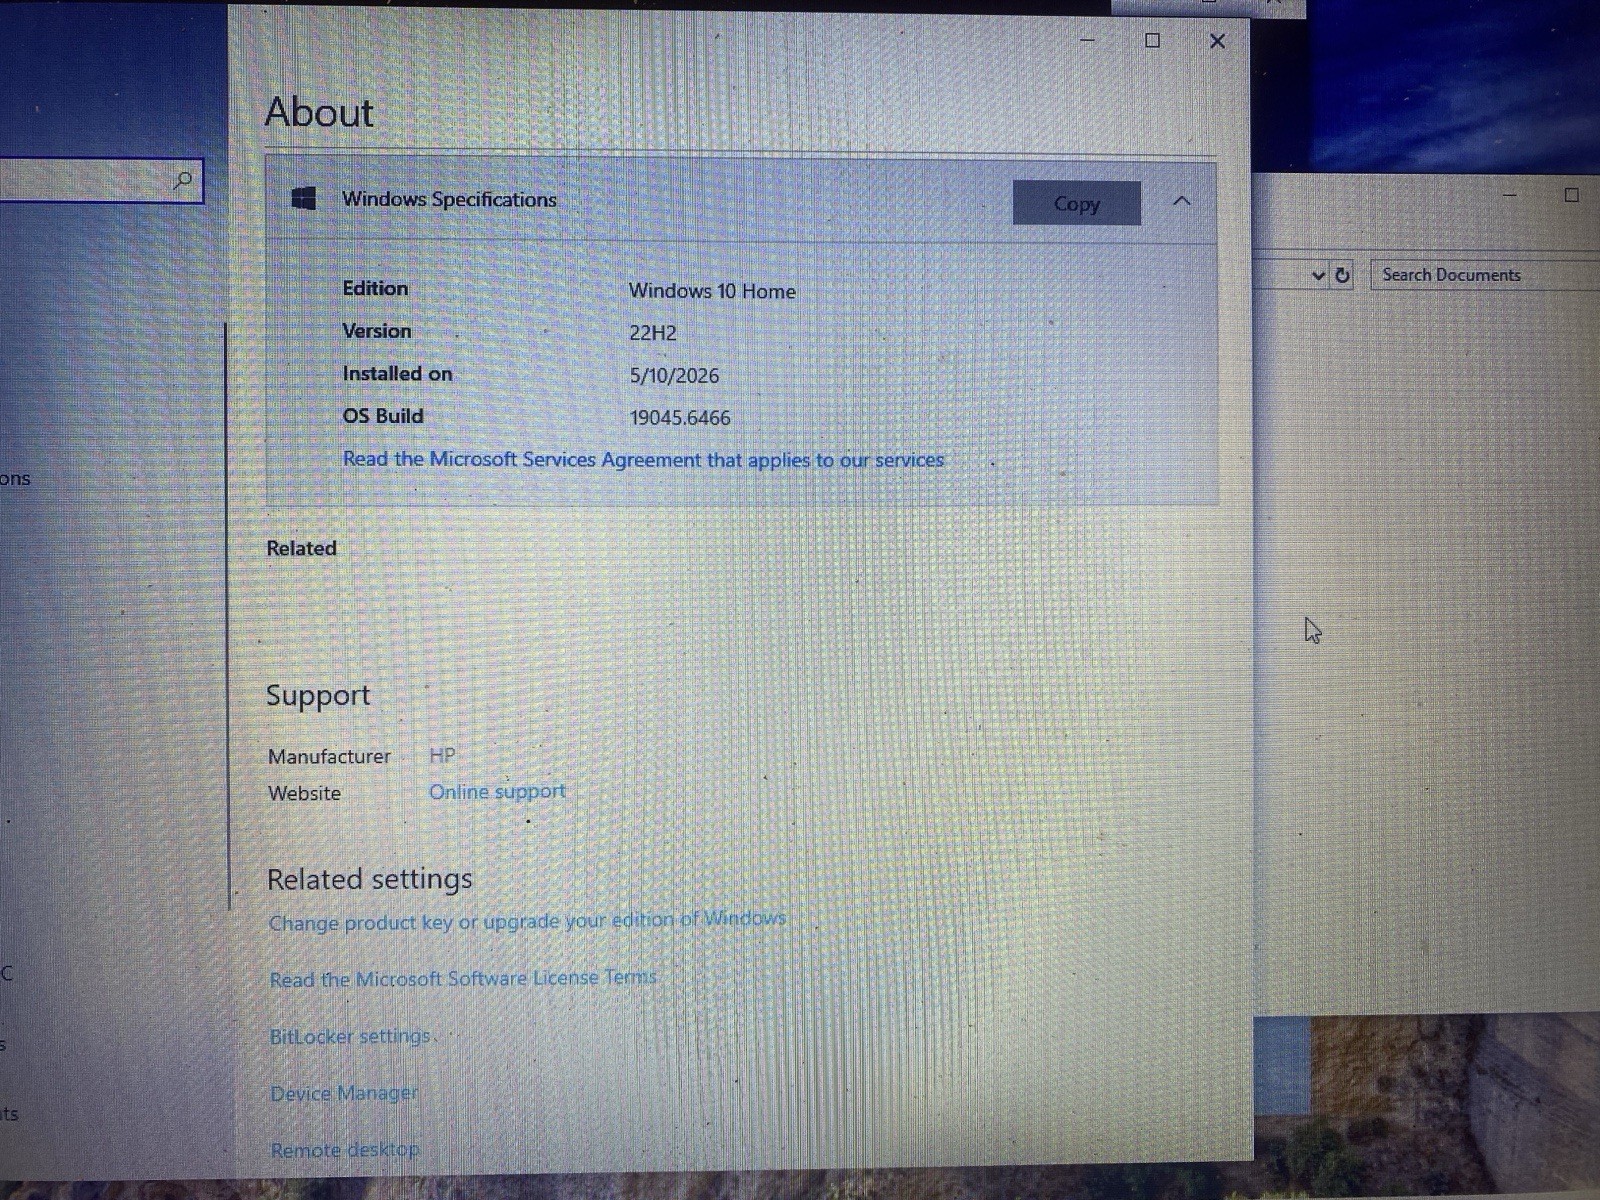Screen dimensions: 1600x1200
Task: Maximize the background Explorer window
Action: (x=1571, y=195)
